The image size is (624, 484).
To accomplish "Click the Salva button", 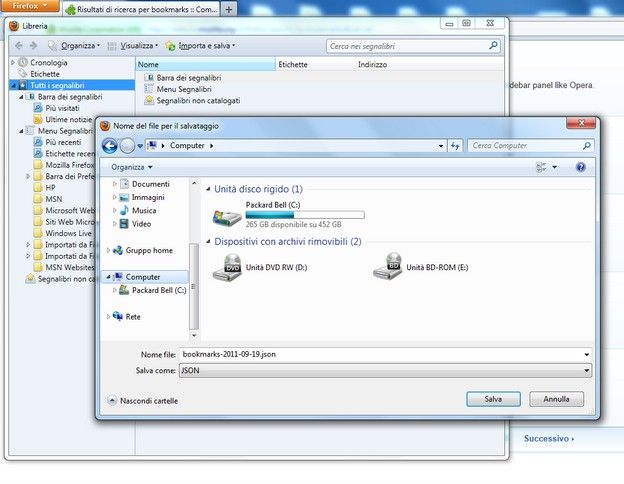I will (493, 399).
